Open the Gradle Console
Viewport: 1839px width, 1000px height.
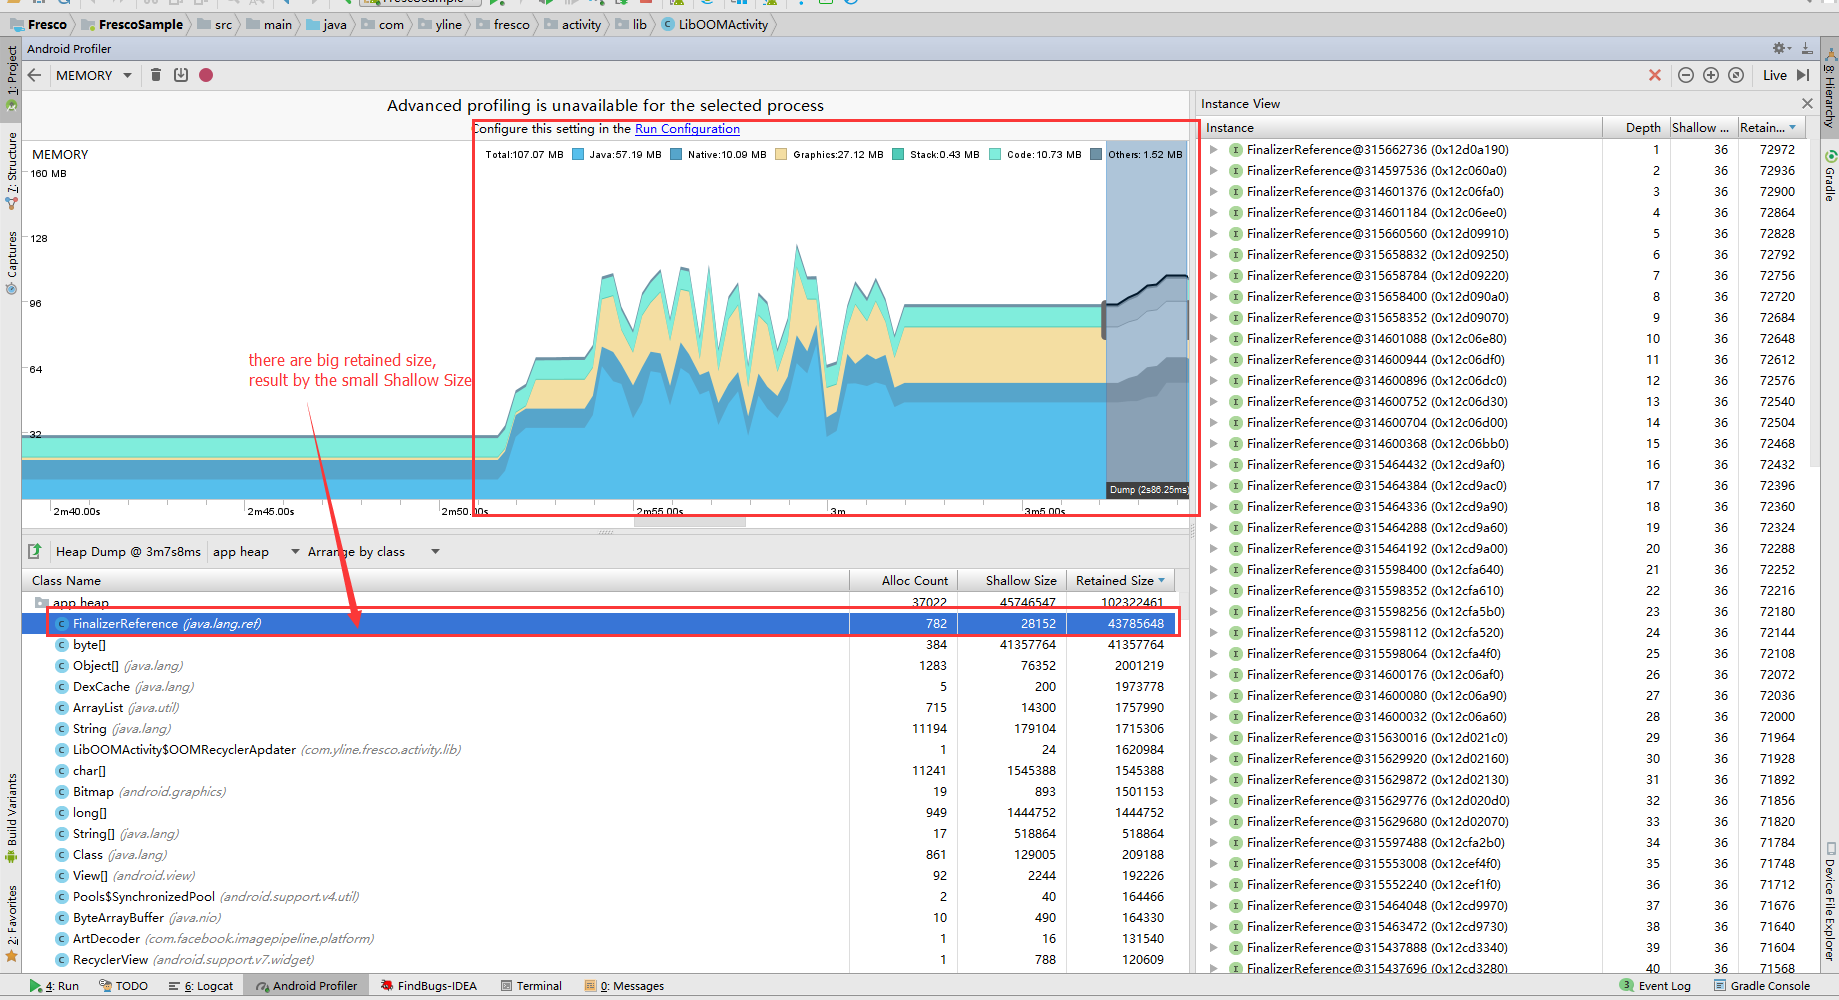click(1761, 986)
